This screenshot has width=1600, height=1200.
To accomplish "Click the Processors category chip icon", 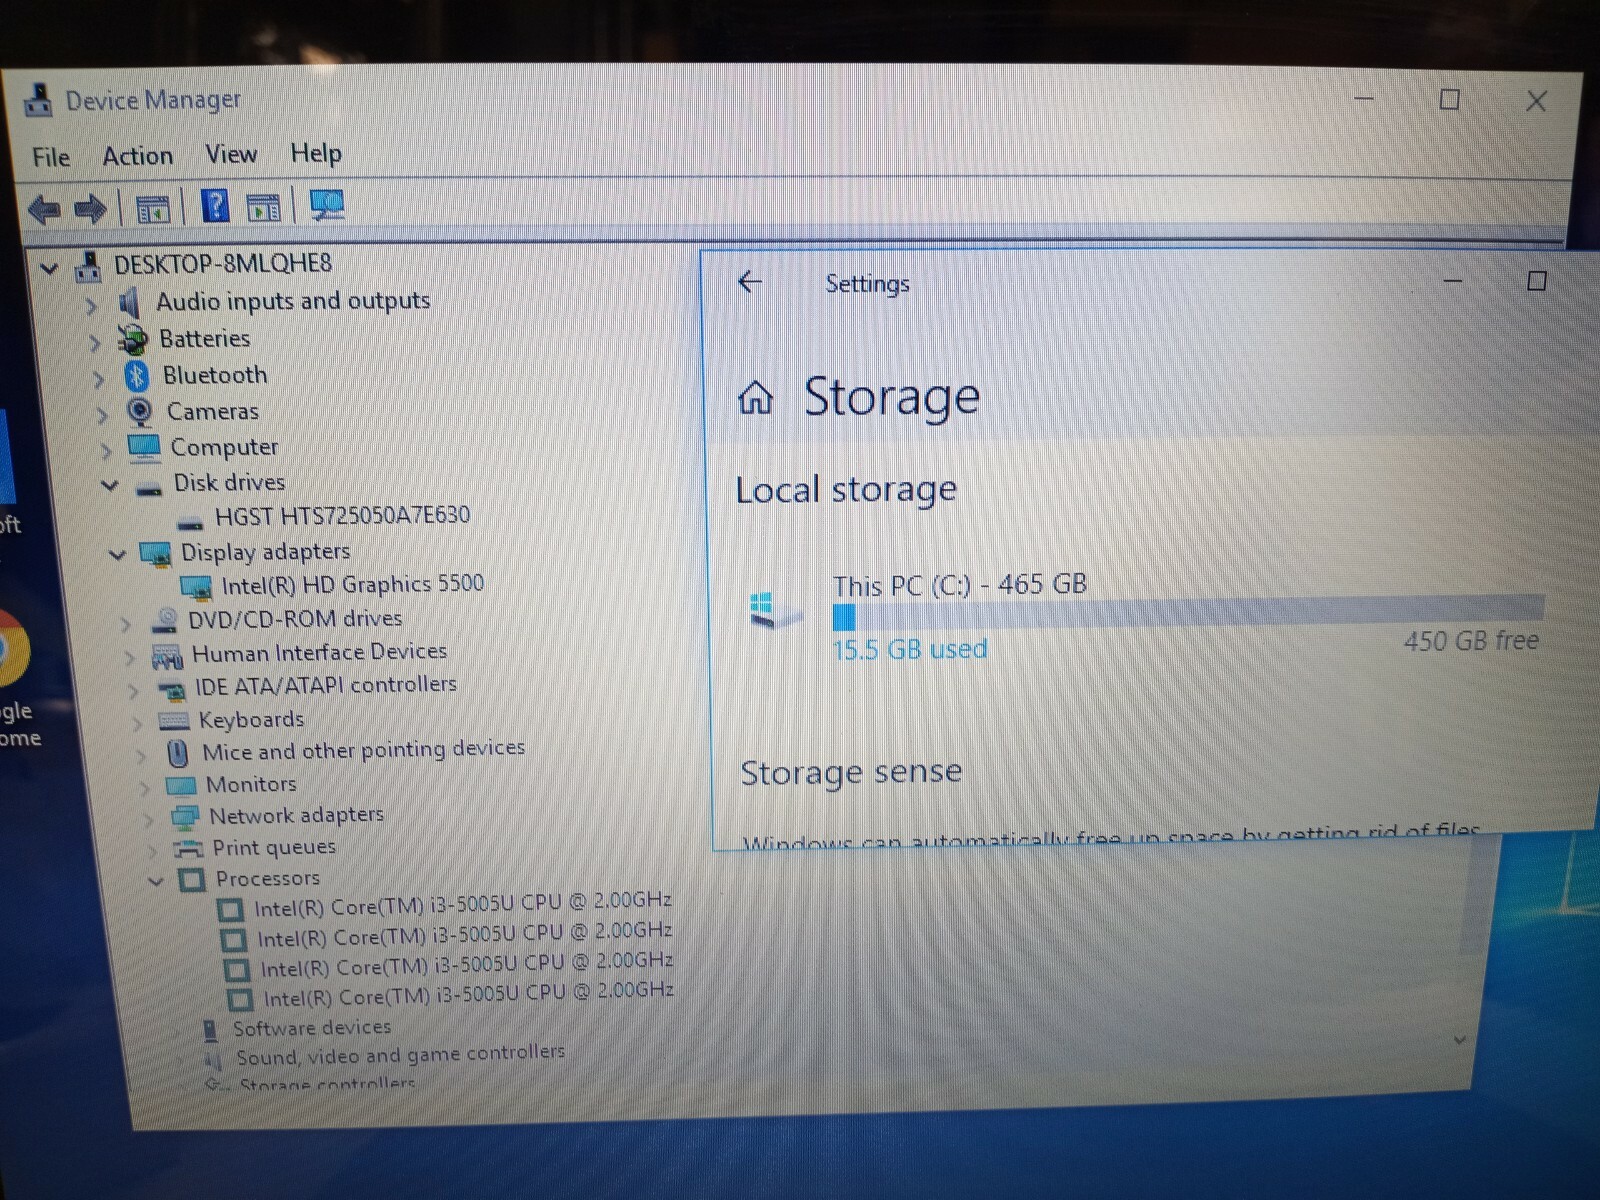I will [192, 880].
